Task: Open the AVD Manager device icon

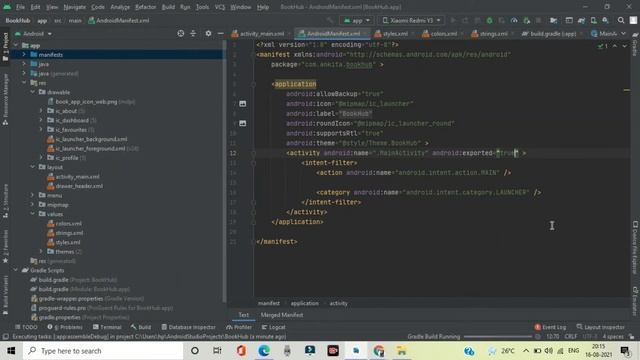Action: point(593,20)
